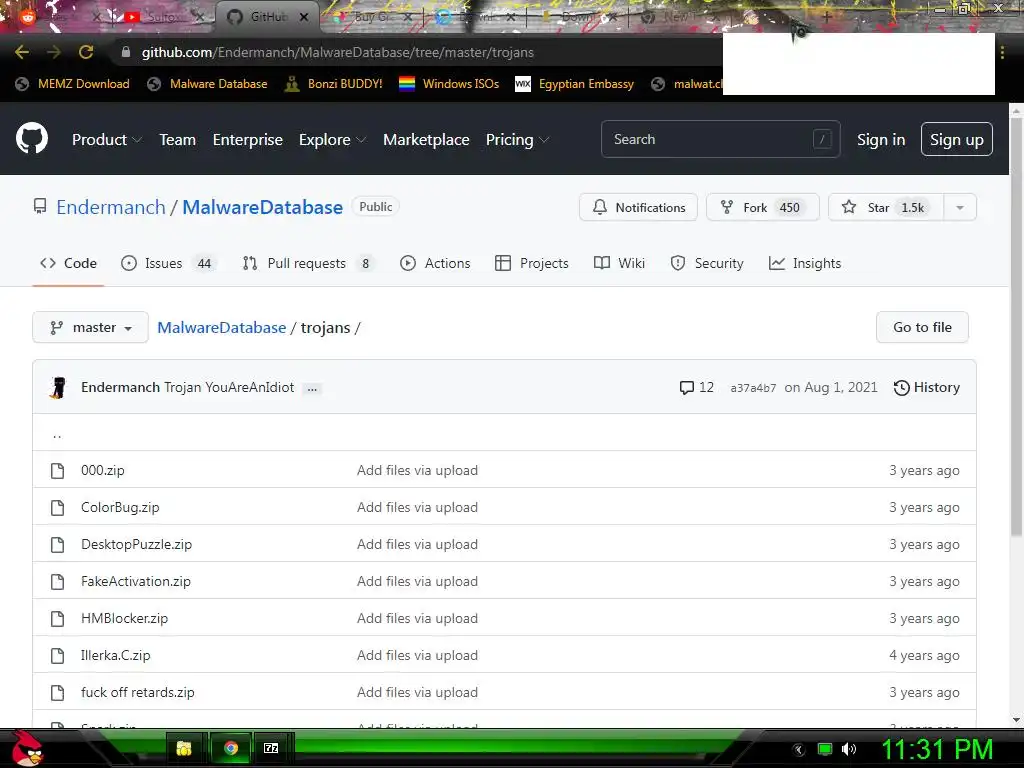Open commit hash a37a4b7
1024x768 pixels.
click(x=753, y=388)
